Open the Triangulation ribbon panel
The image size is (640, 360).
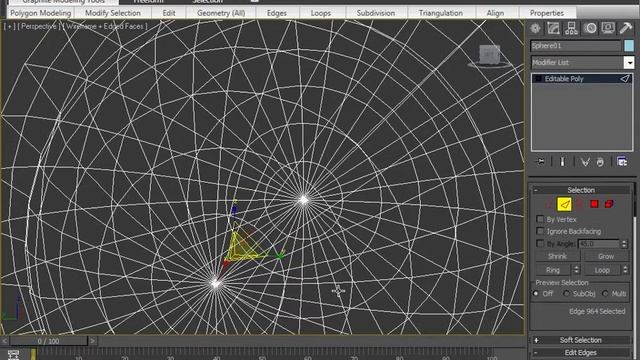440,13
